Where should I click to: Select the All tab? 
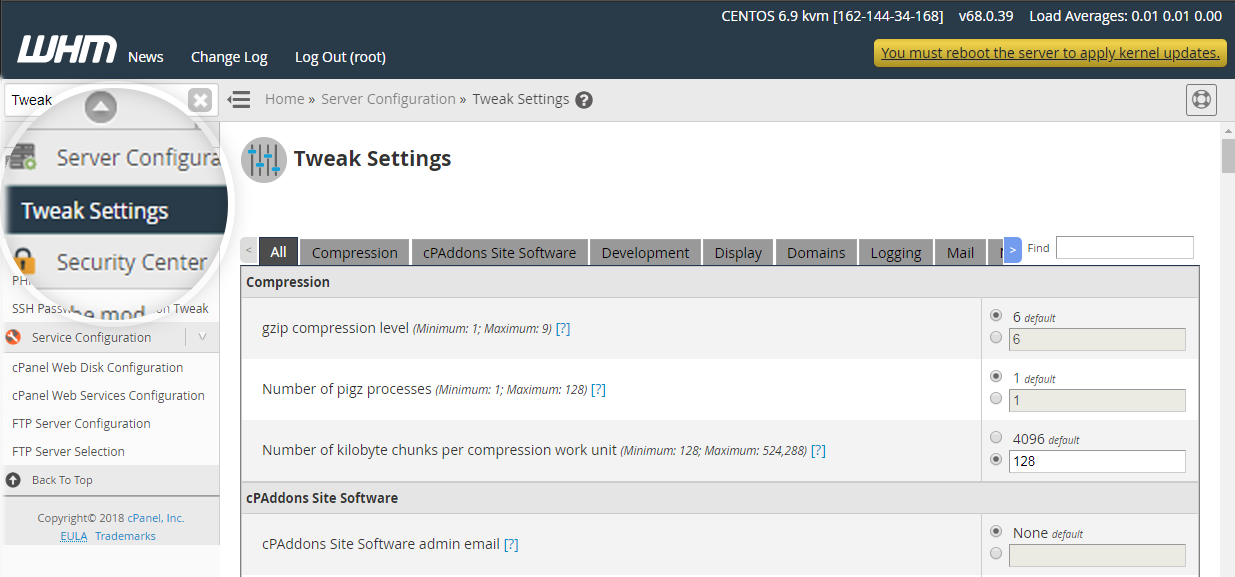(278, 252)
